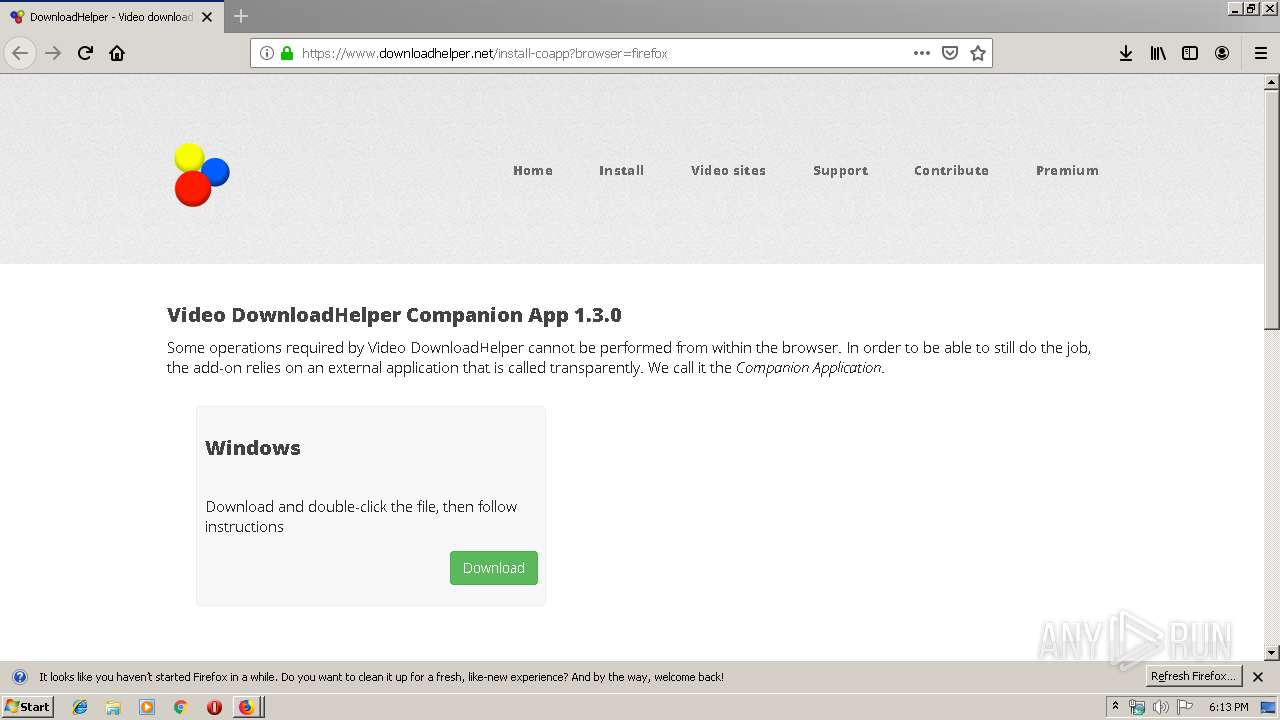Screen dimensions: 1280x720
Task: Click the vertical scrollbar thumb
Action: [x=1272, y=210]
